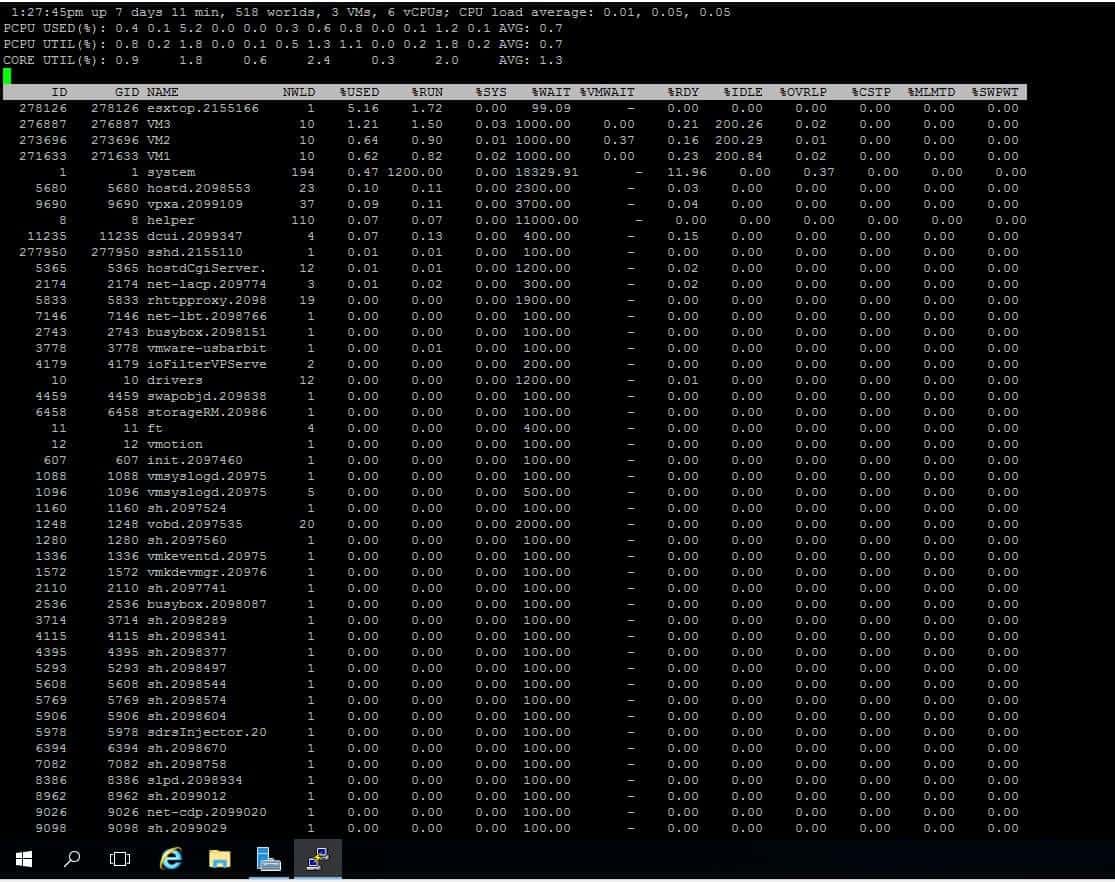Click the green terminal cursor block
This screenshot has height=882, width=1115.
pos(7,75)
